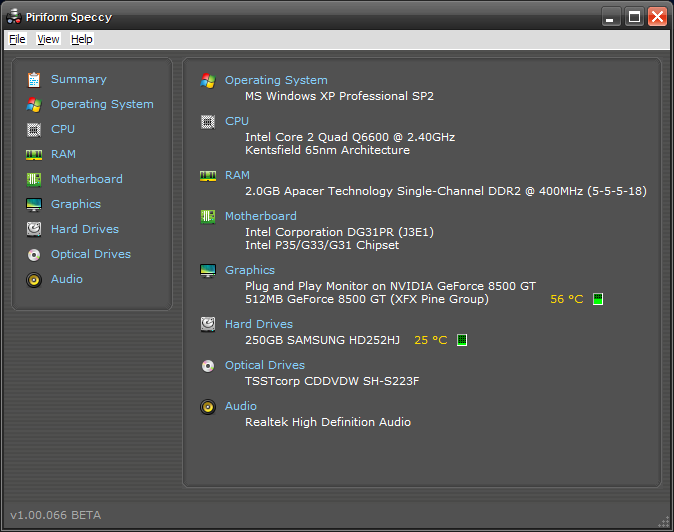Click the RAM memory stick icon in sidebar

(x=34, y=154)
